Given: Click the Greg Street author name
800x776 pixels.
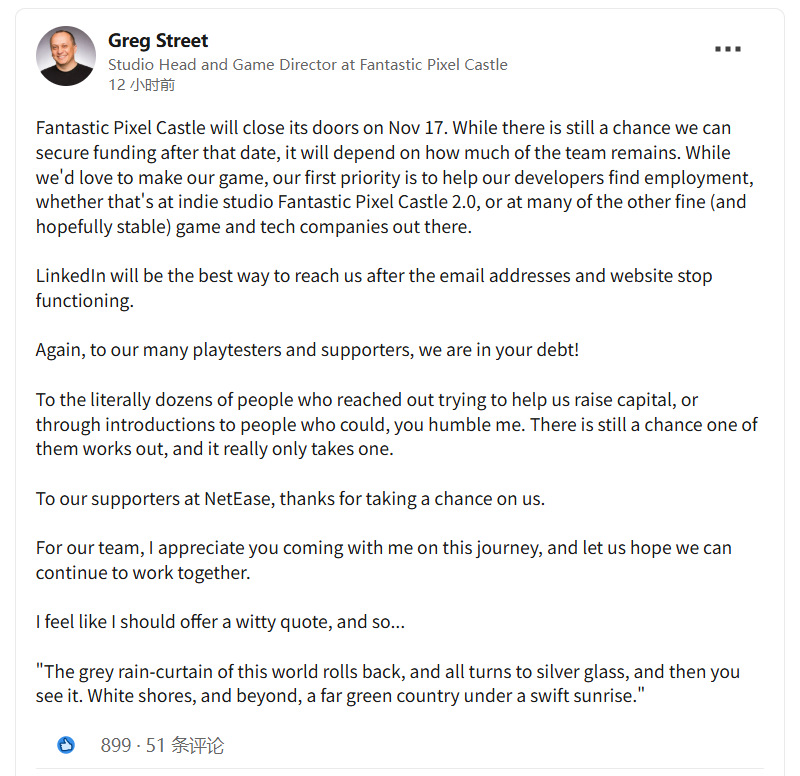Looking at the screenshot, I should coord(158,41).
